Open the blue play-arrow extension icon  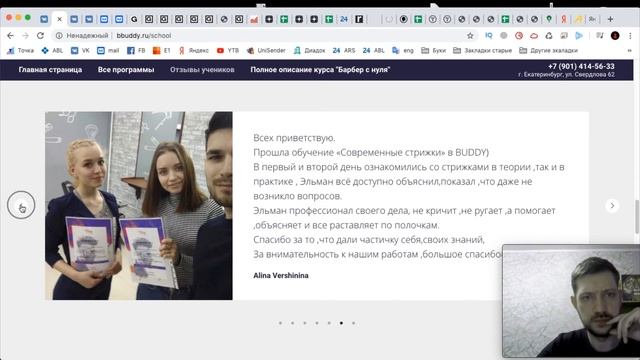click(579, 36)
